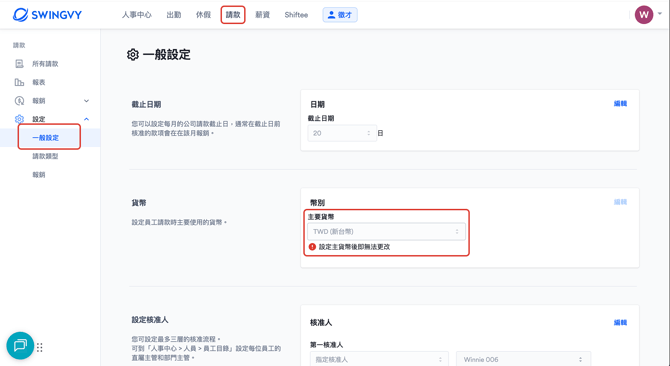Click 編輯 link in 幣別 card

point(620,202)
